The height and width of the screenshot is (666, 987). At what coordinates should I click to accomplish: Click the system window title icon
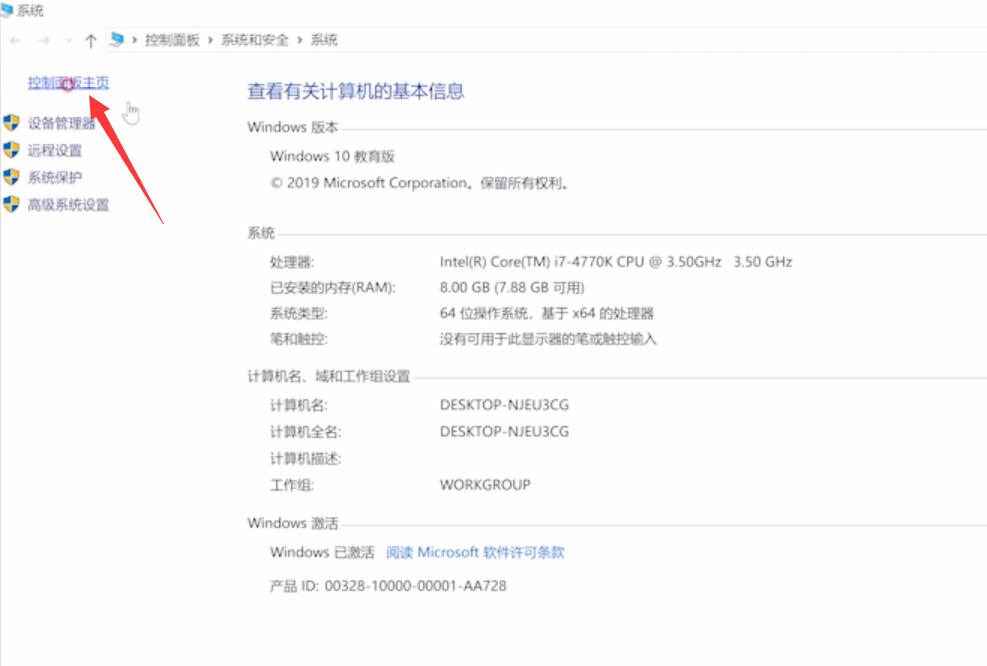(x=6, y=9)
